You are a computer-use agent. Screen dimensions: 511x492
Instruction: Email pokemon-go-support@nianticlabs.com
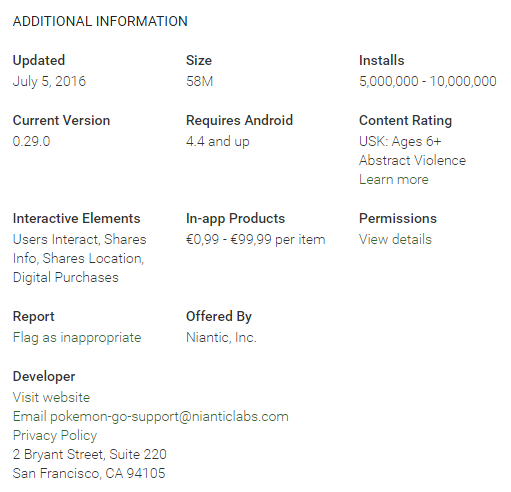151,416
